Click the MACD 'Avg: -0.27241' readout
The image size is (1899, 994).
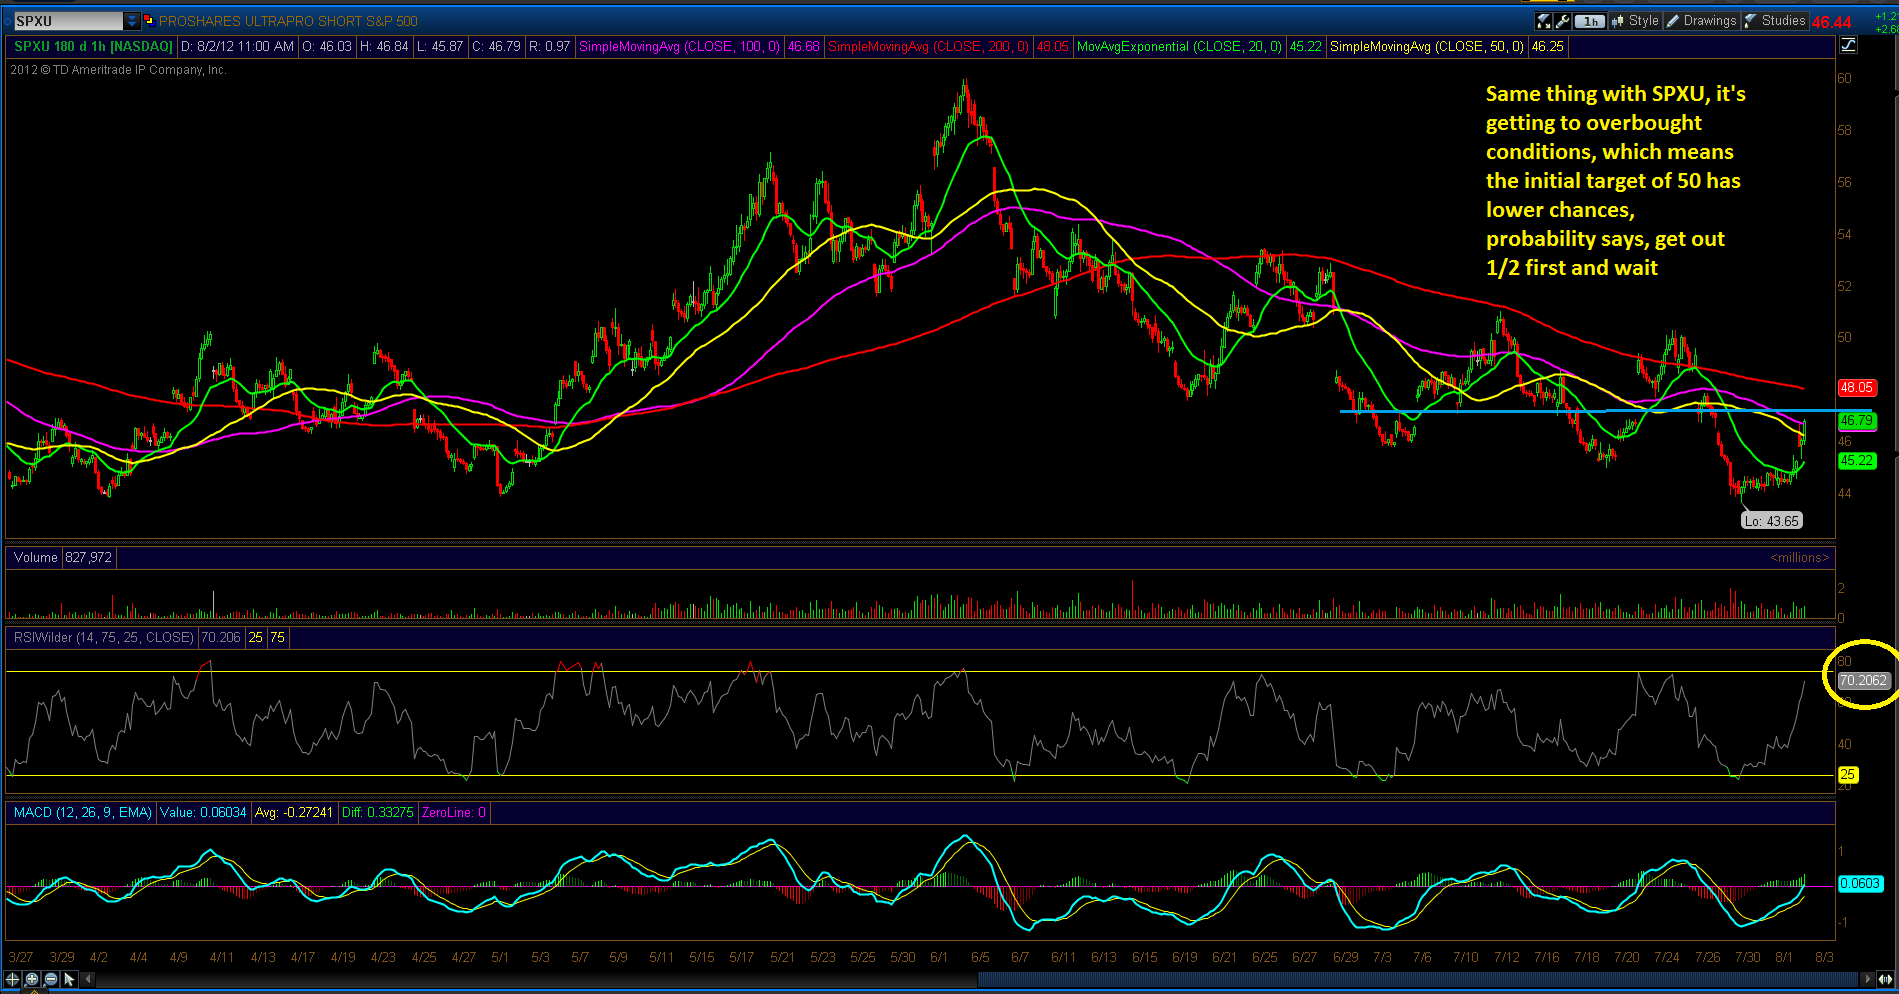(x=294, y=812)
